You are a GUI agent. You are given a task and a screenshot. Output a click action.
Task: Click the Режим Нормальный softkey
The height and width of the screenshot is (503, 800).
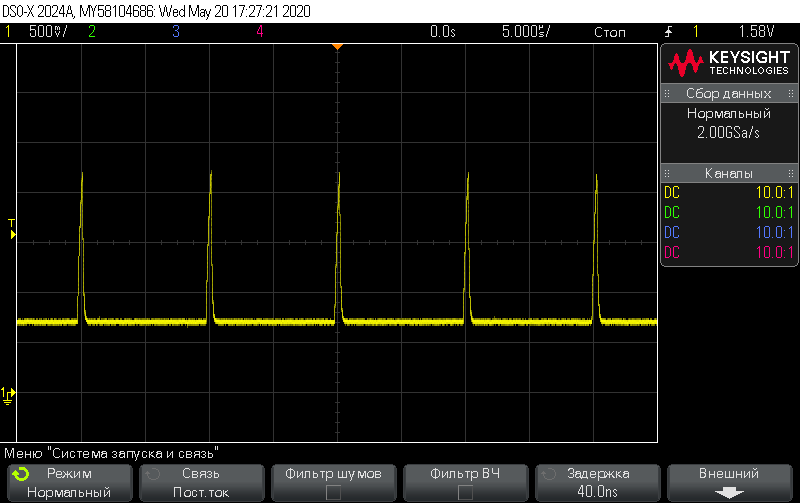click(69, 483)
